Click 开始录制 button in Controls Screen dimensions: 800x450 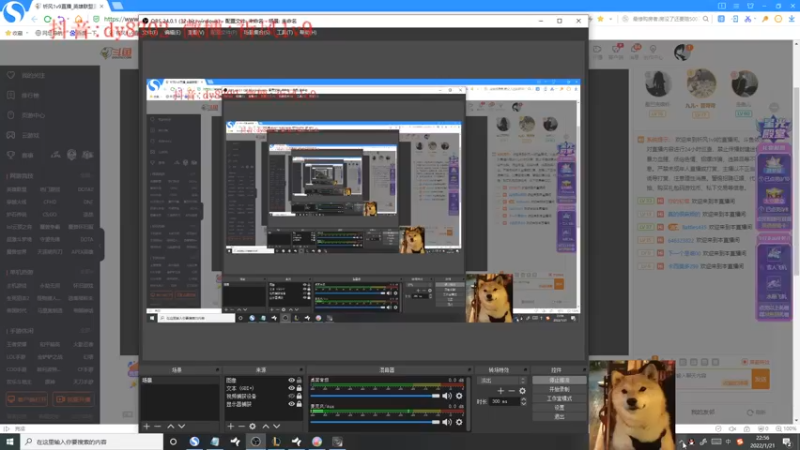tap(559, 389)
